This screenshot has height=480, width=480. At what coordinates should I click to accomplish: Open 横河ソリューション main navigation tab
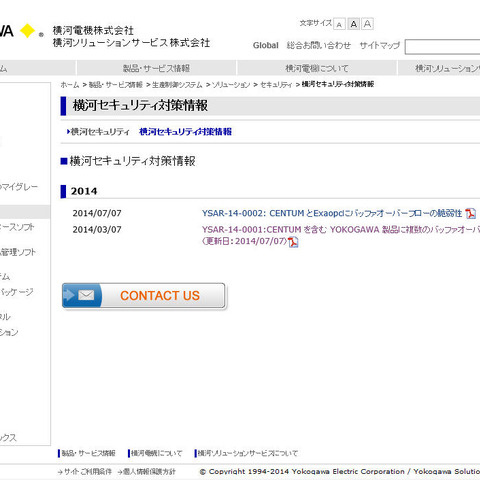pyautogui.click(x=439, y=68)
